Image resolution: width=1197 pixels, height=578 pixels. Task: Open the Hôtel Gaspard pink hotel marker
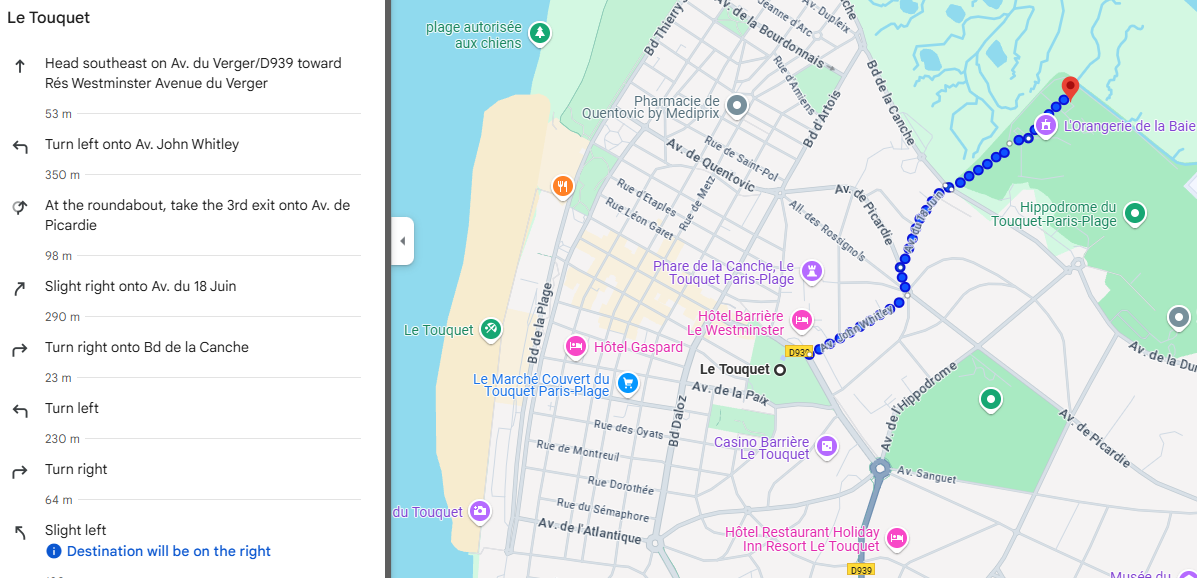click(x=576, y=347)
